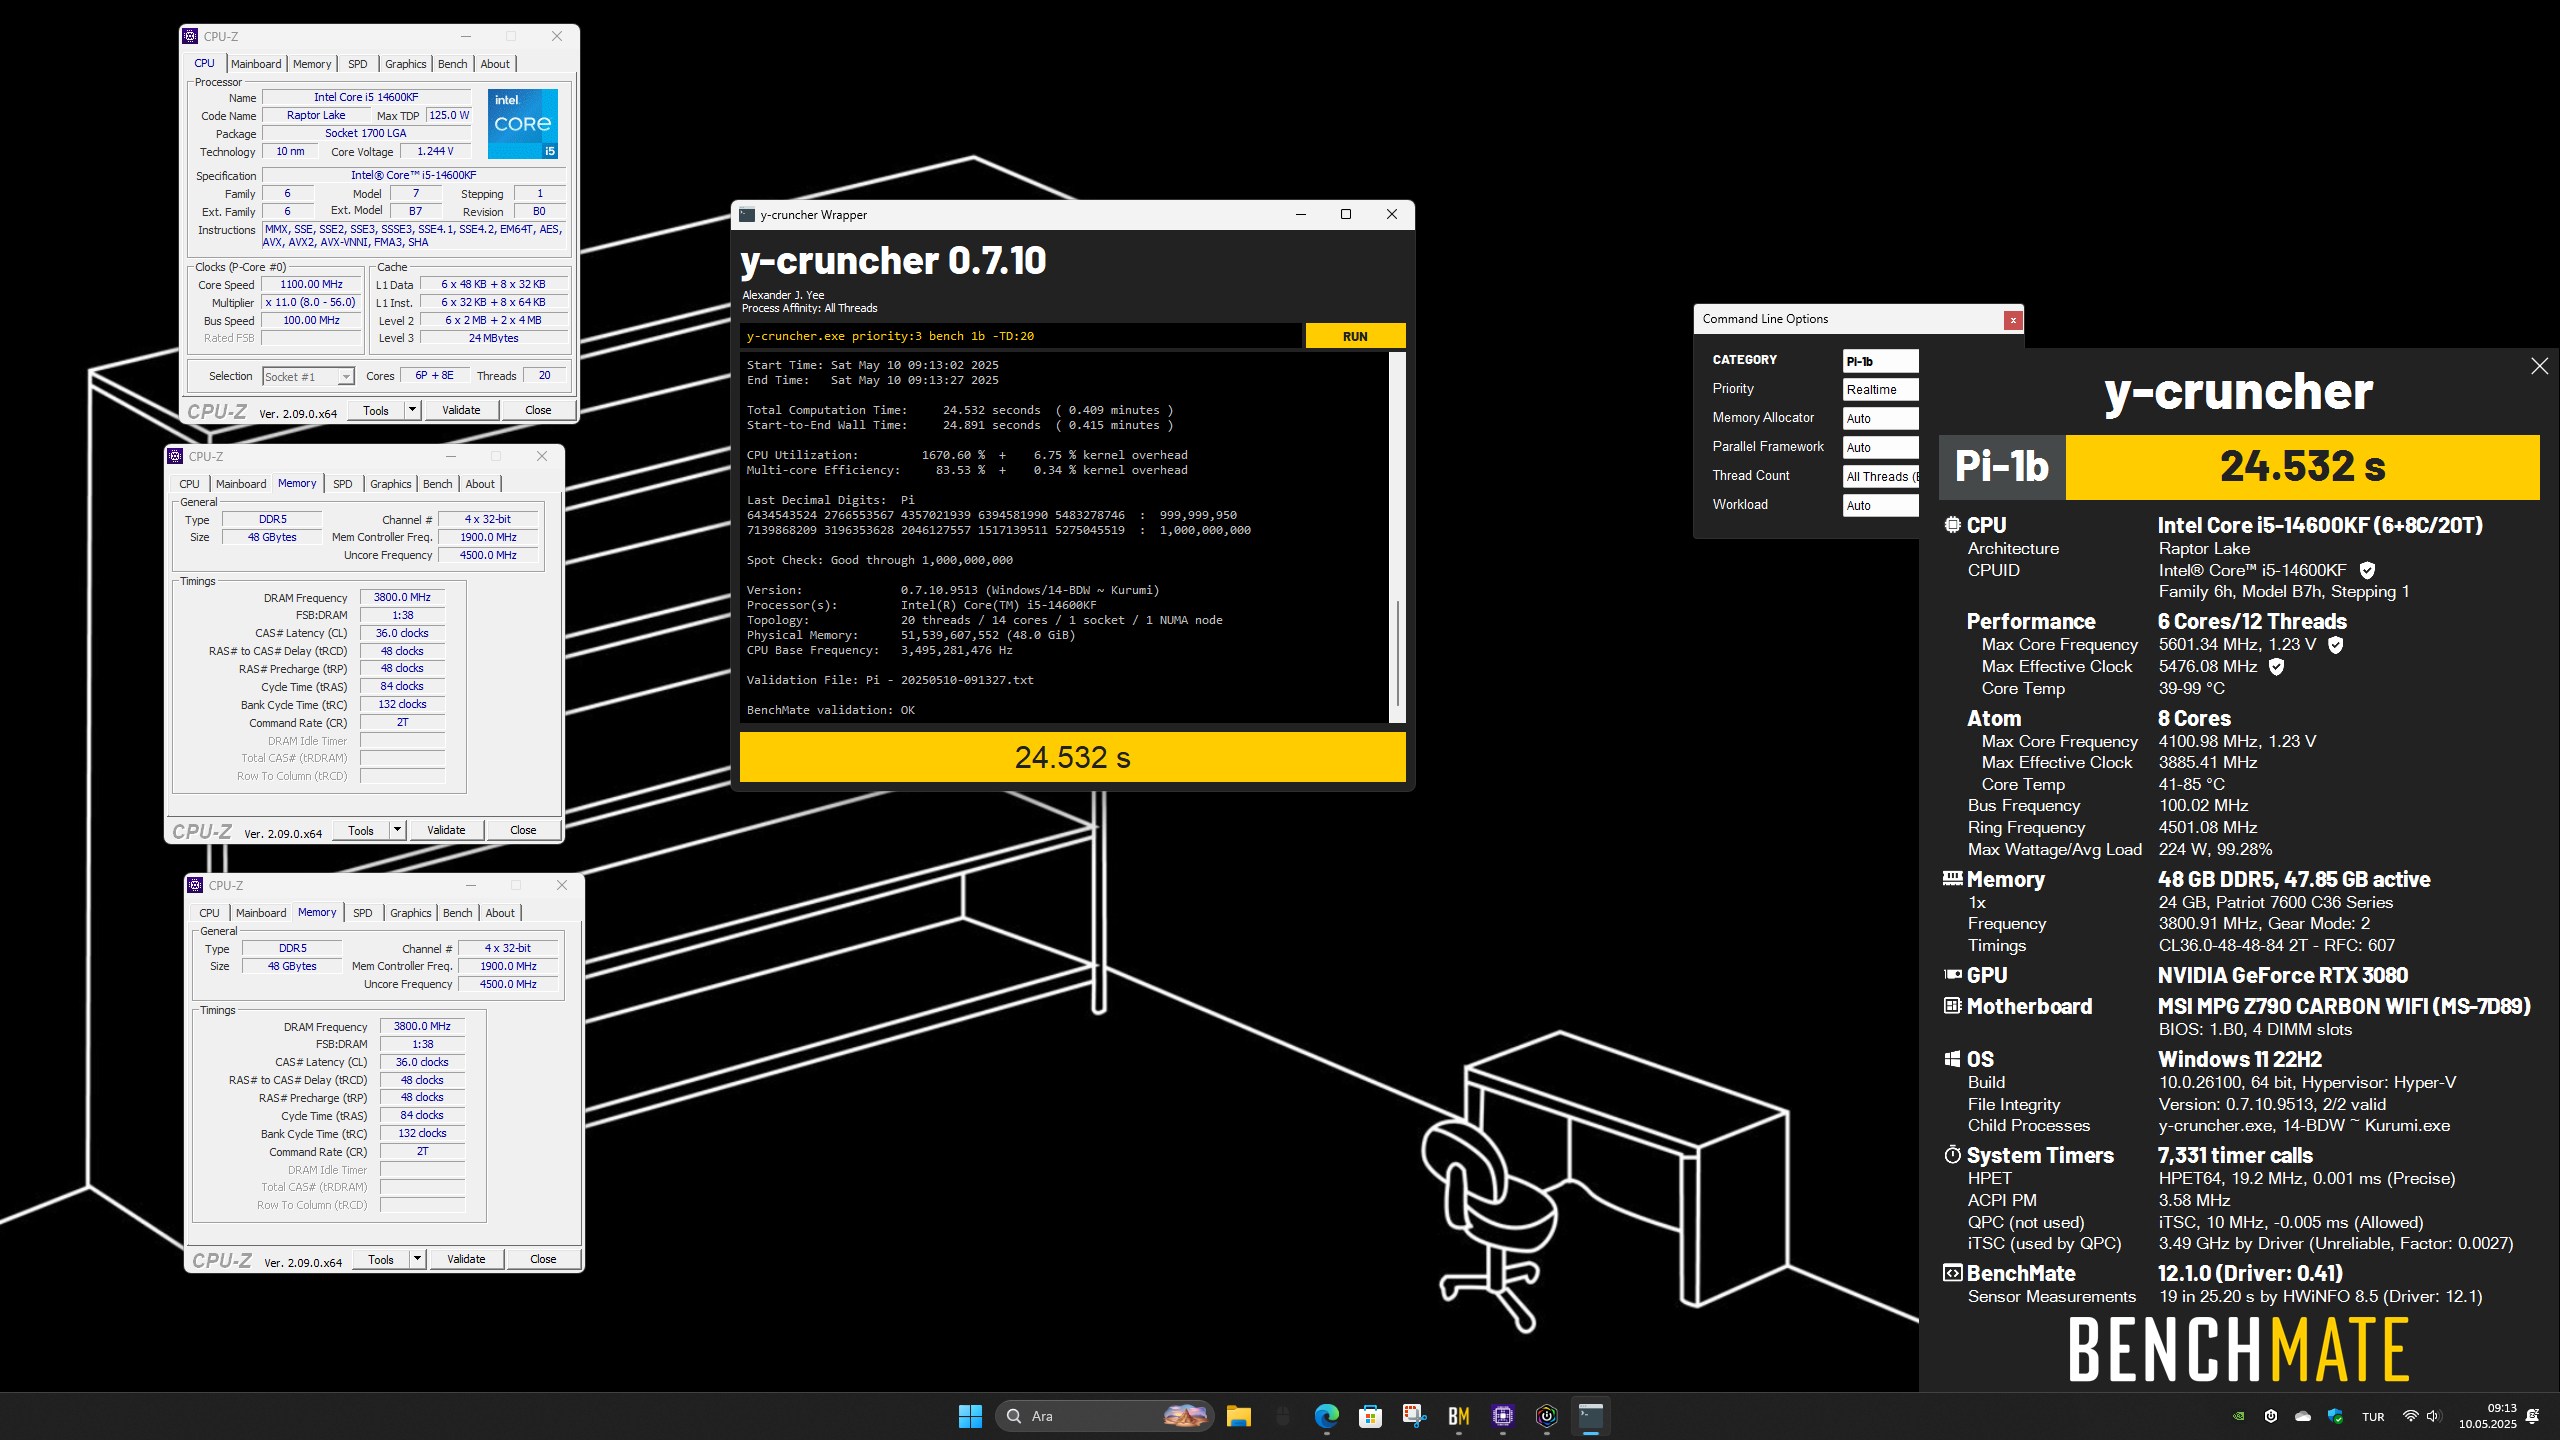Switch to Bench tab in top CPU-Z window
This screenshot has height=1440, width=2560.
[452, 64]
